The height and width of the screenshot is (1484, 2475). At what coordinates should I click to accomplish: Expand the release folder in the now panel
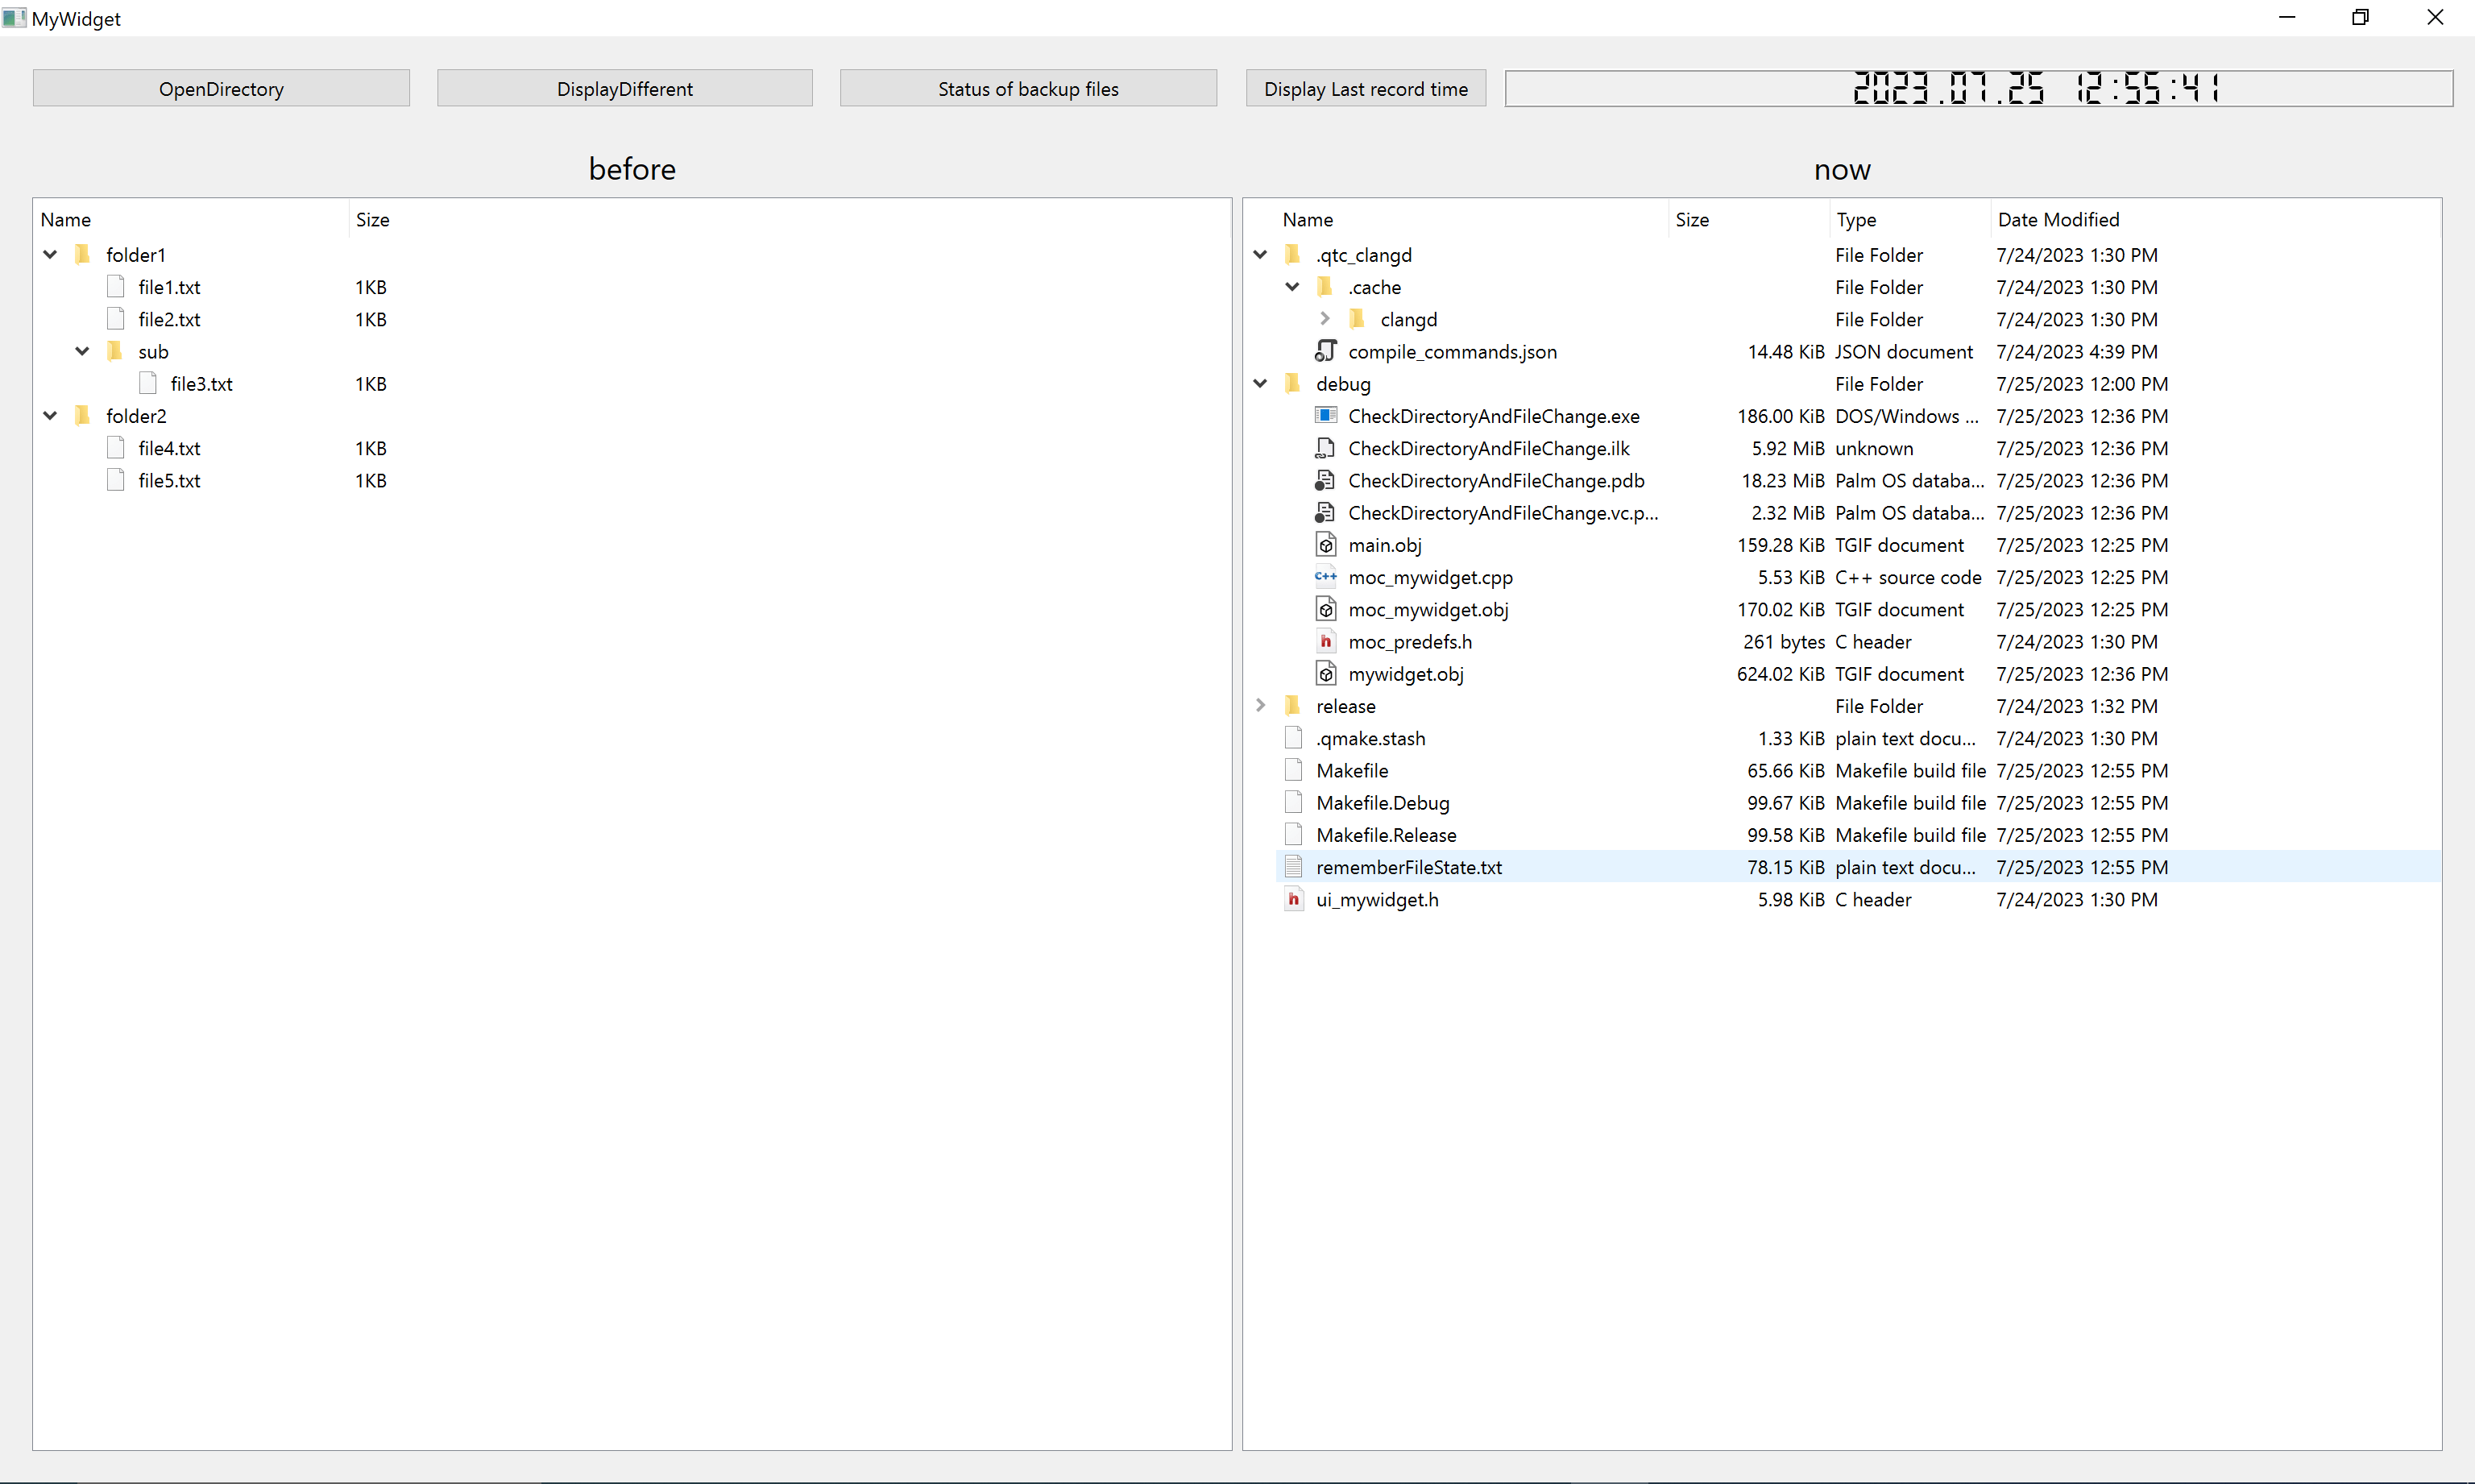click(1261, 706)
